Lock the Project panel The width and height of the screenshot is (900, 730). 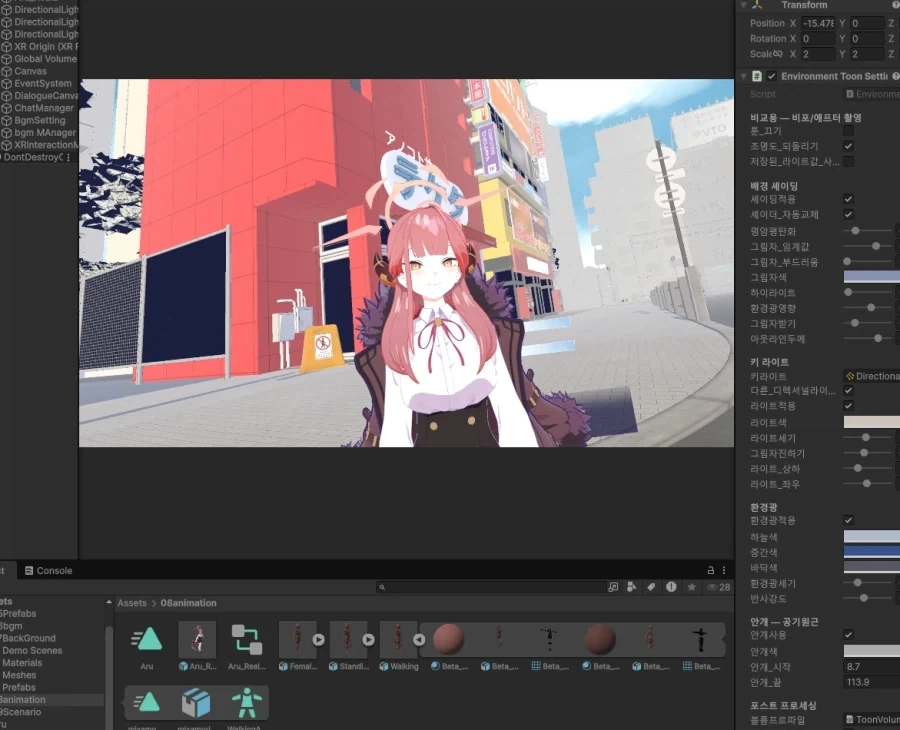(x=711, y=570)
